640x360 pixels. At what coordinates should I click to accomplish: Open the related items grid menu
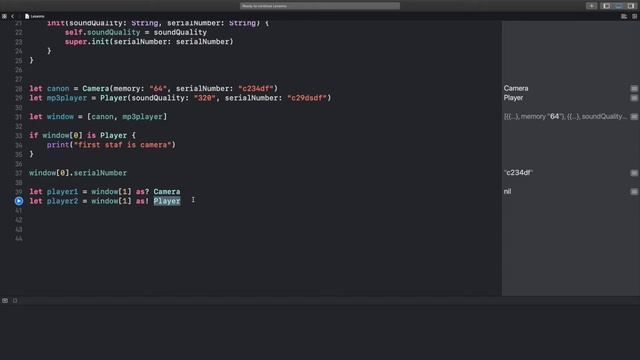tap(4, 16)
